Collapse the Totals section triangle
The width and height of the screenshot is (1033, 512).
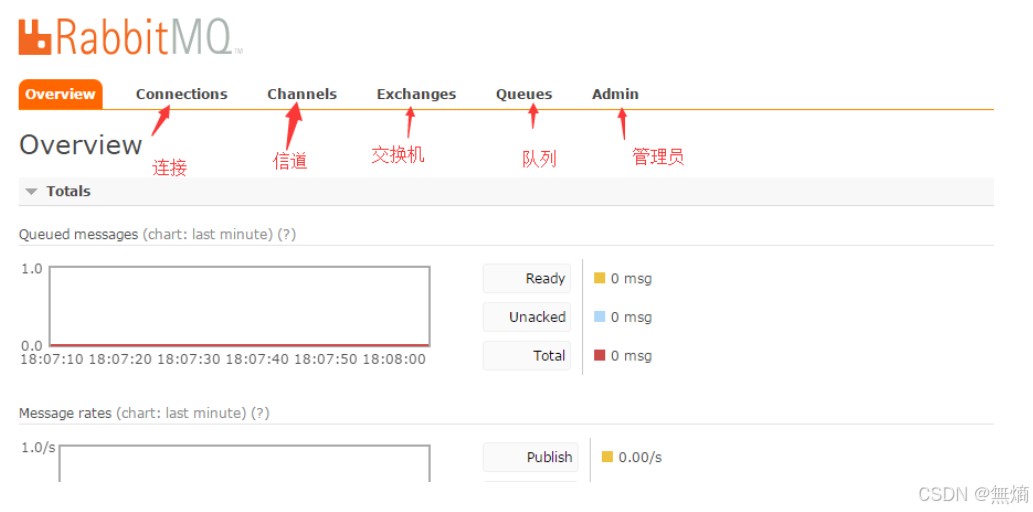coord(31,192)
